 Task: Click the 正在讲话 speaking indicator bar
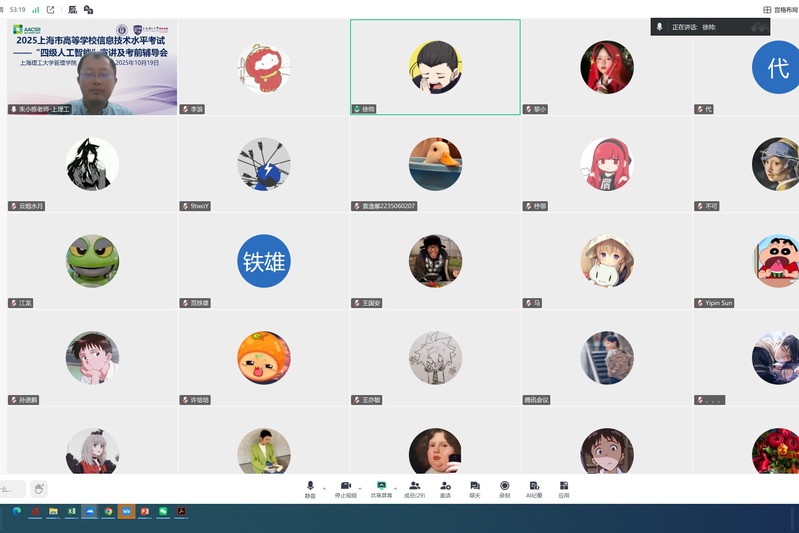(710, 27)
